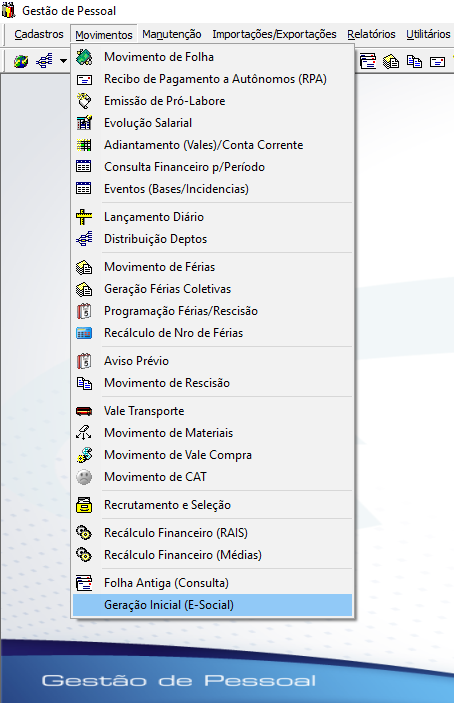
Task: Click the Vale Transporte bus icon
Action: 84,411
